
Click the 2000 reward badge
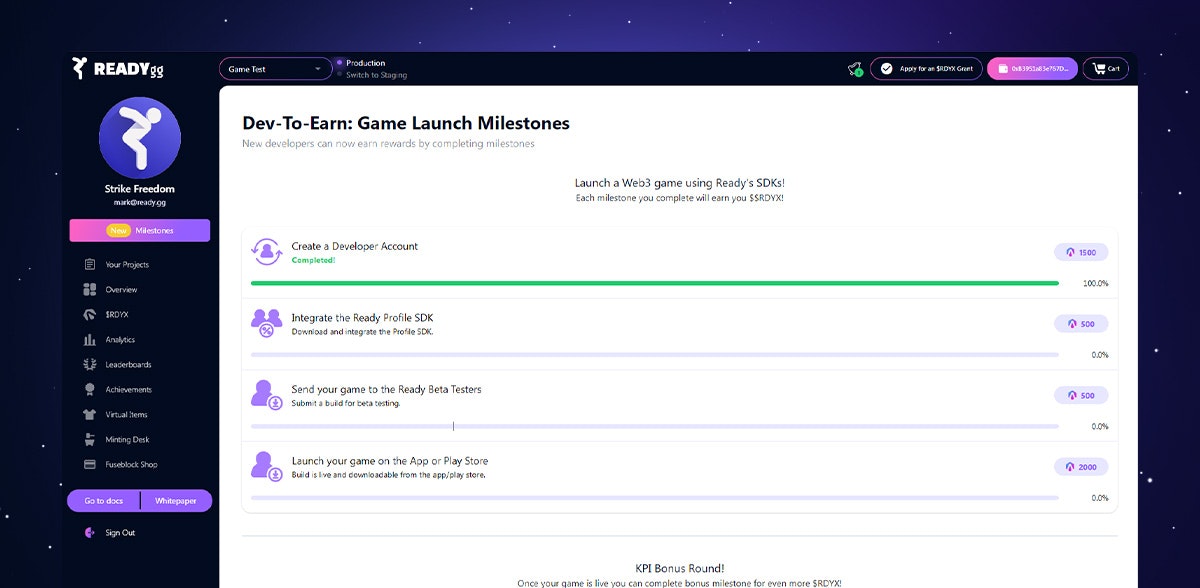(1081, 467)
